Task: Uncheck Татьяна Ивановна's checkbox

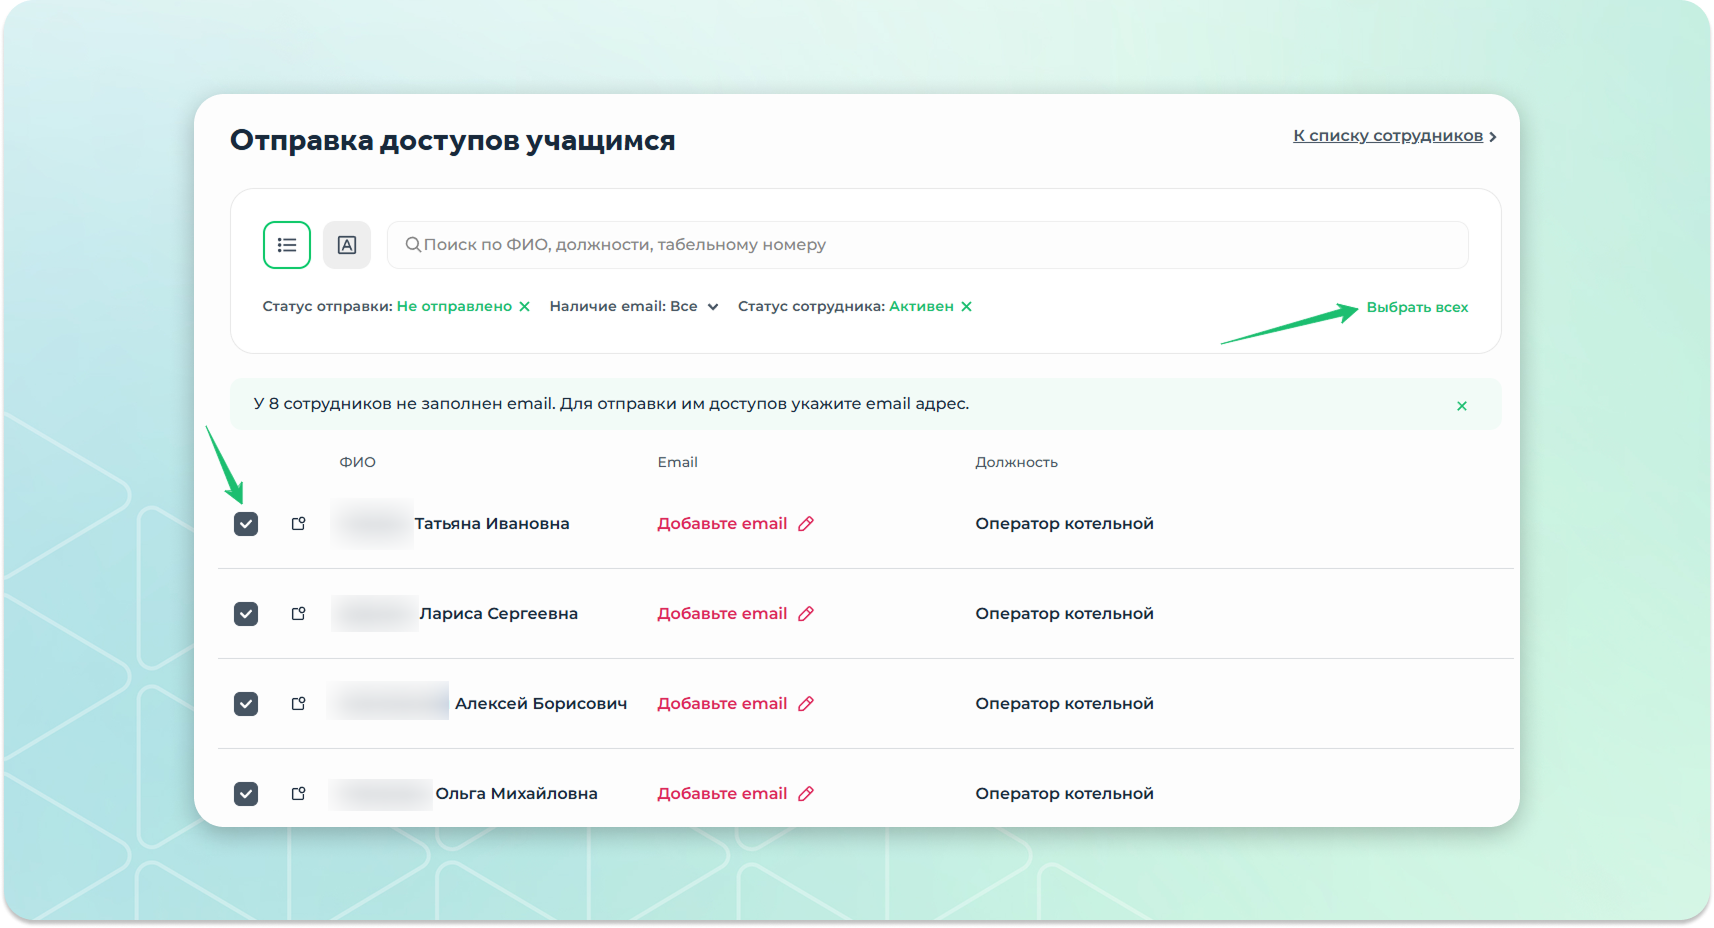Action: click(246, 524)
